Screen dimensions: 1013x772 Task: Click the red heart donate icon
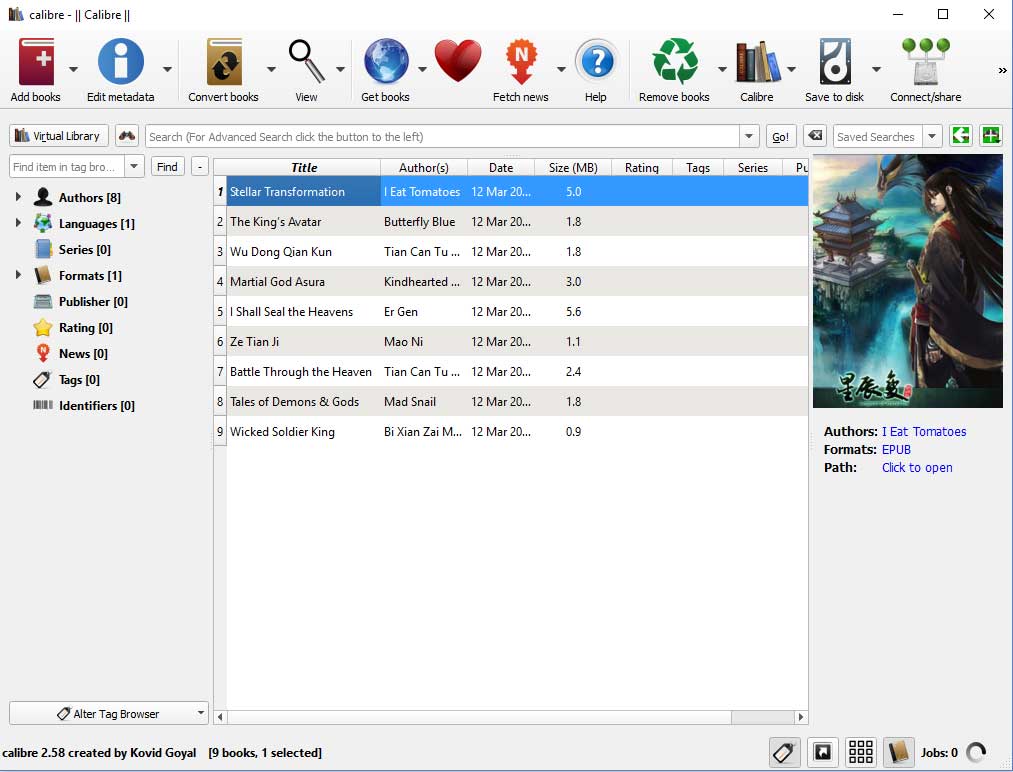[x=458, y=62]
